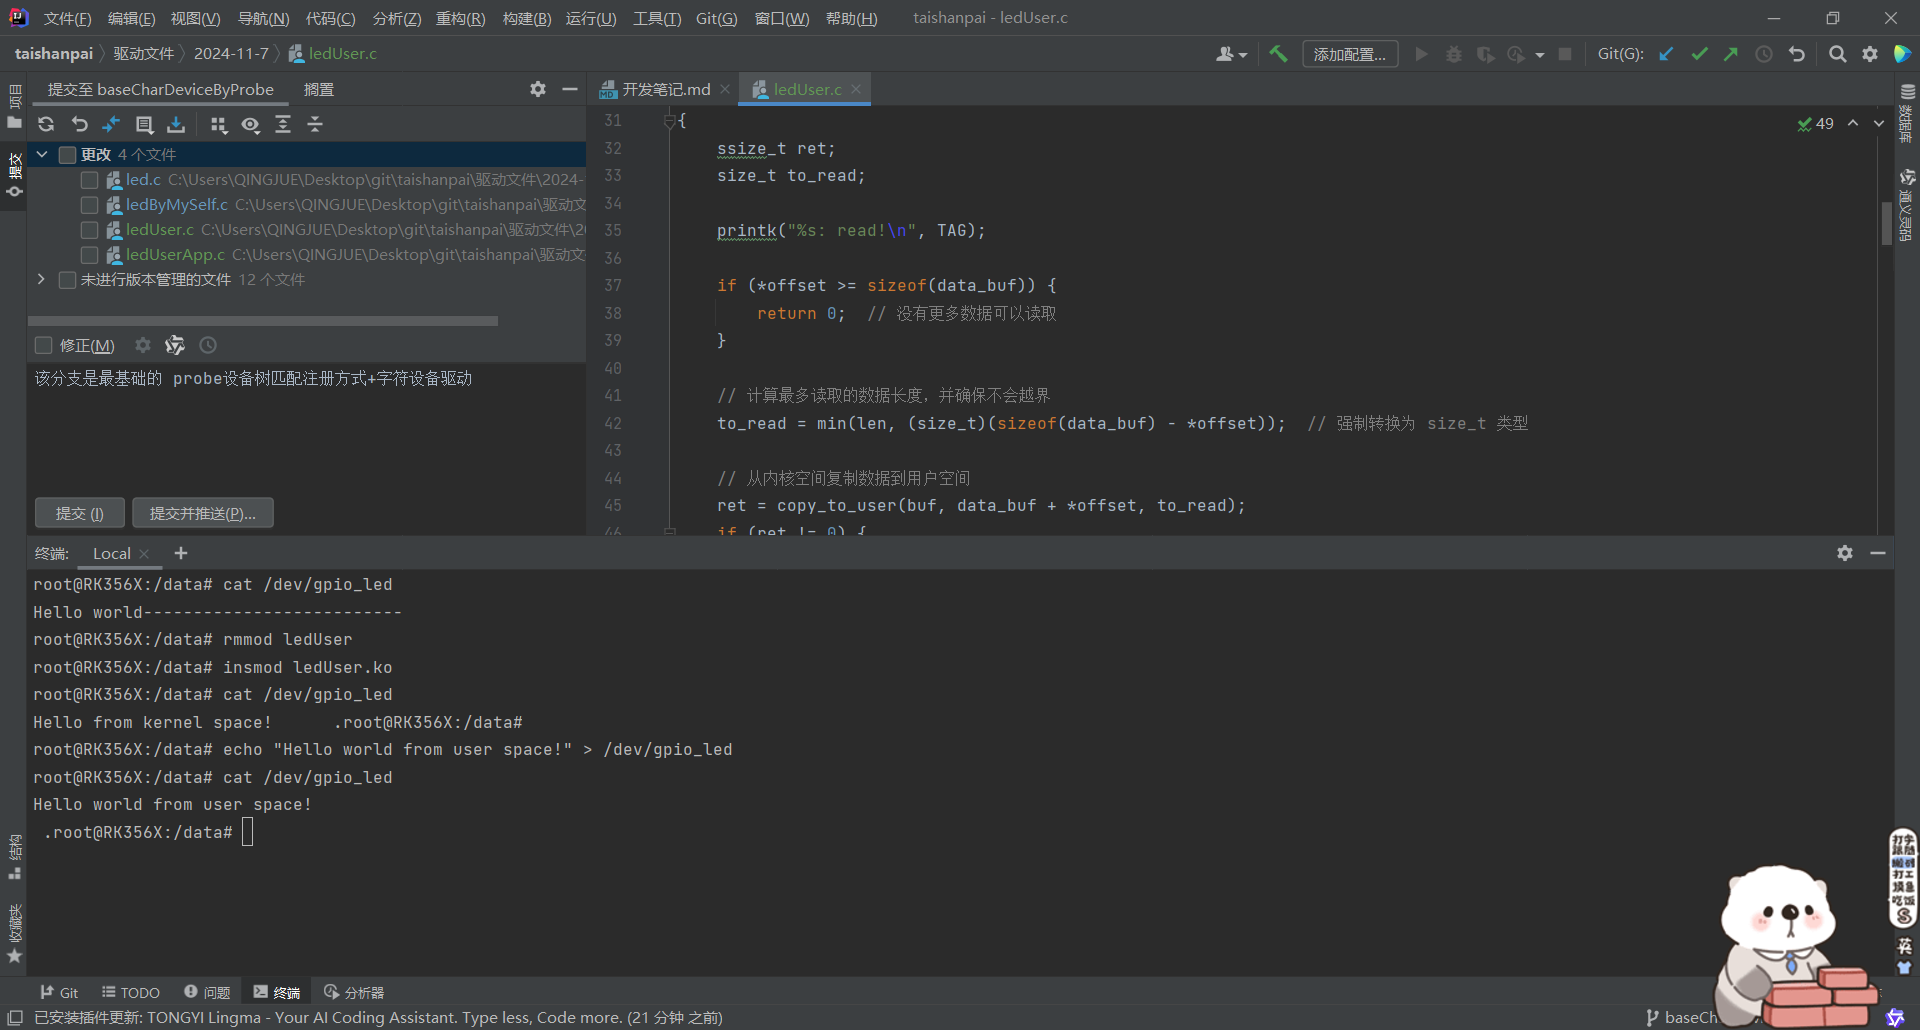Screen dimensions: 1920x1030
Task: Add a new terminal tab
Action: click(181, 553)
